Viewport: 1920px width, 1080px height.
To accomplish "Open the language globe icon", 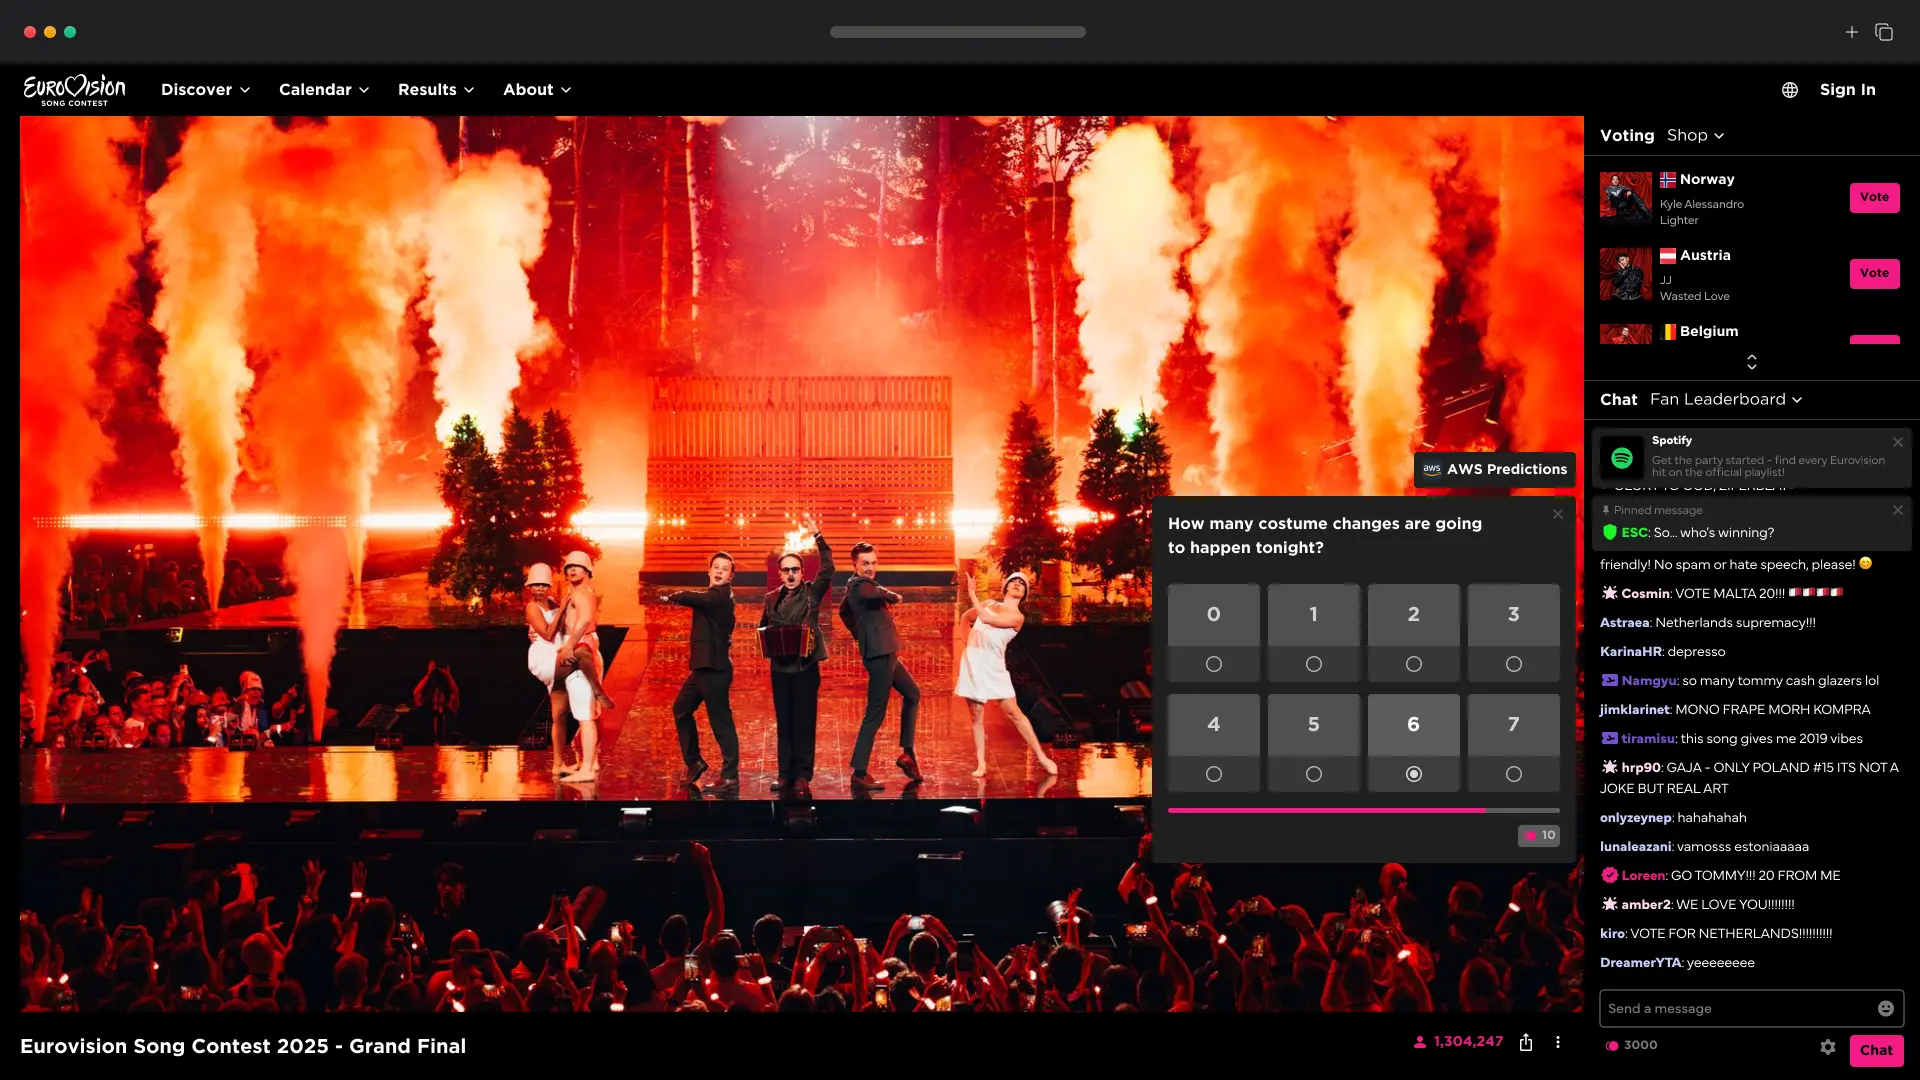I will pos(1790,90).
